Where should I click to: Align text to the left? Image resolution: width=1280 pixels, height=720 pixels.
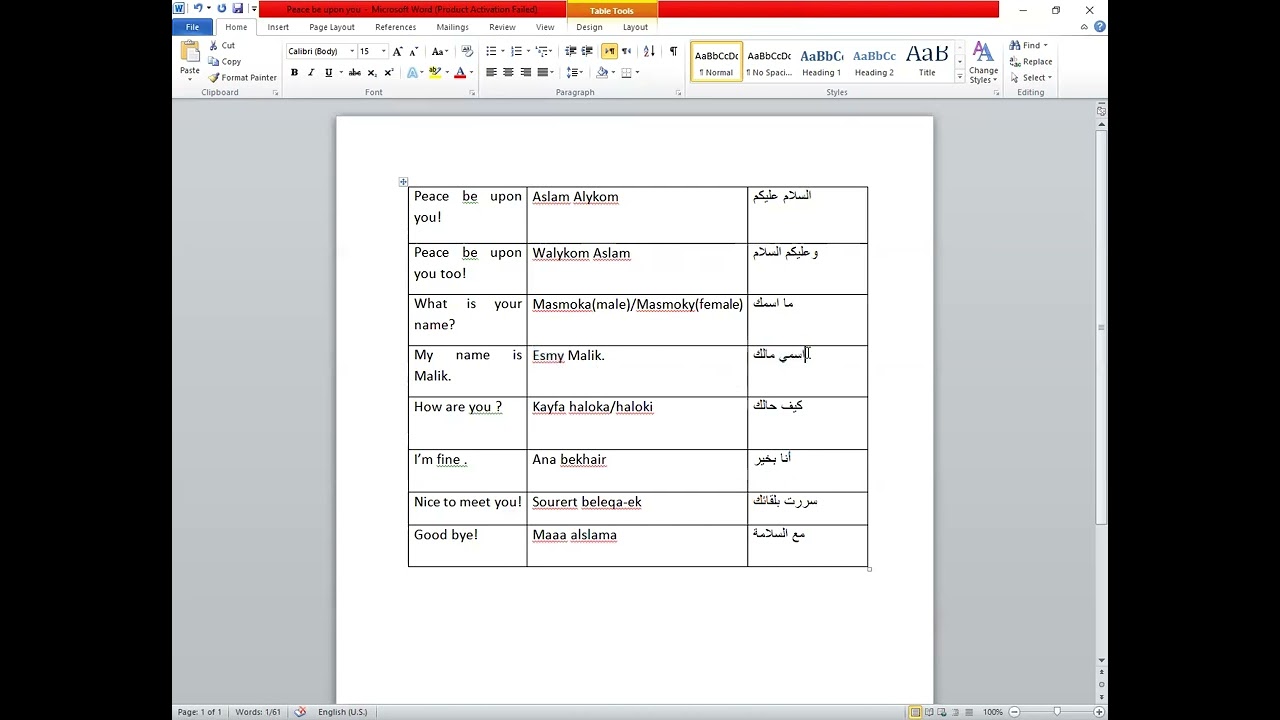click(x=491, y=72)
